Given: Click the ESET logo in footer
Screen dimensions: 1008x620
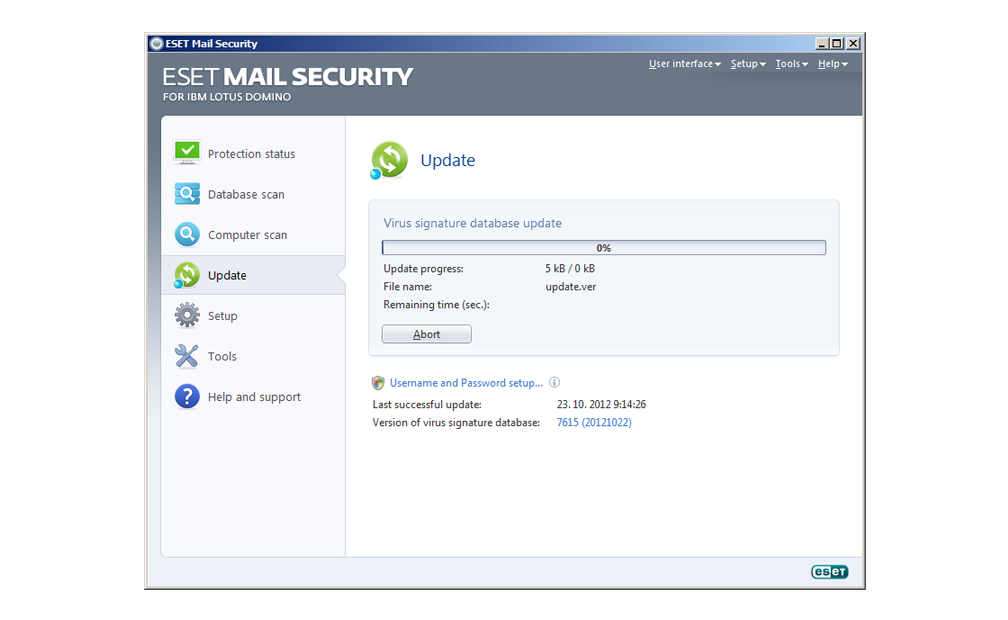Looking at the screenshot, I should point(829,572).
